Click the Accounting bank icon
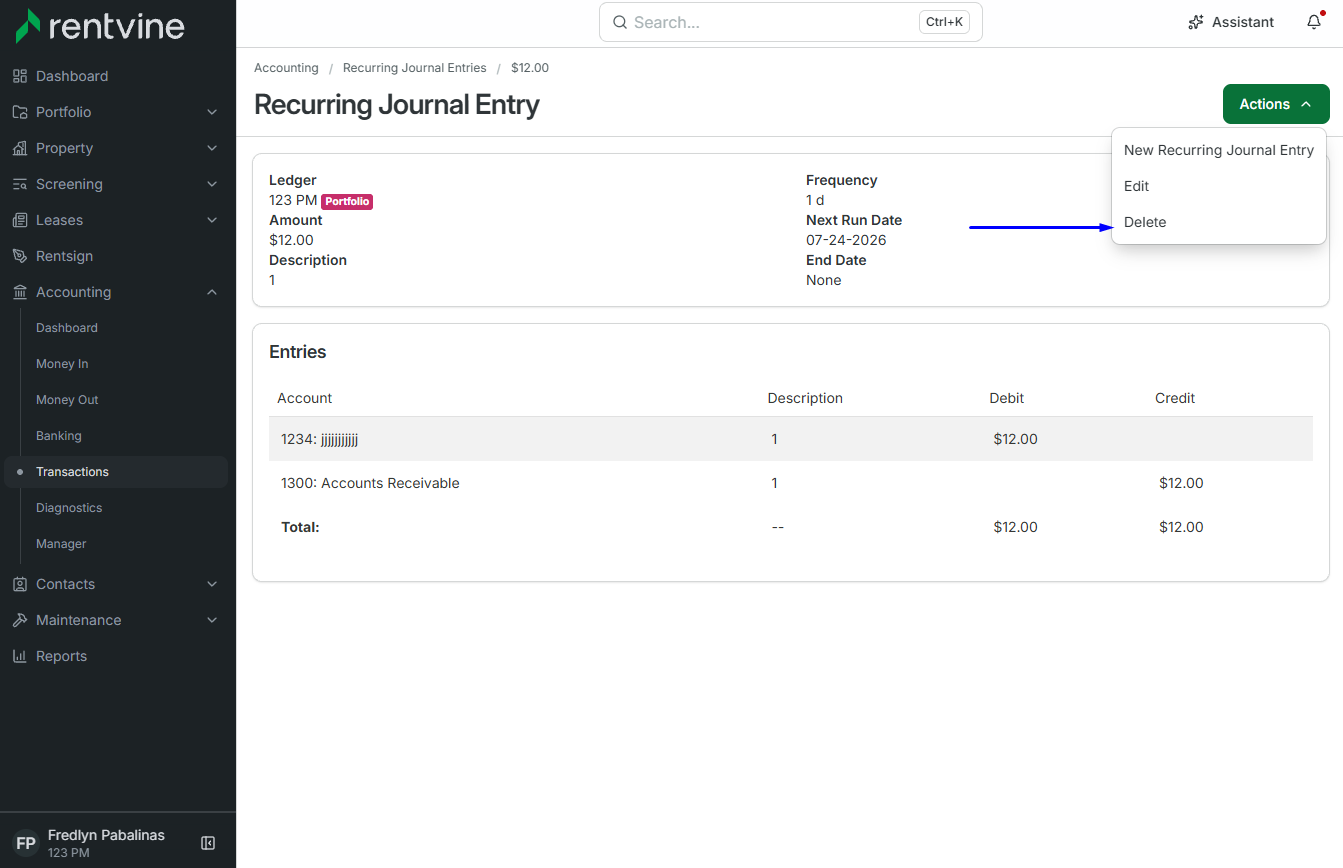 pos(20,292)
